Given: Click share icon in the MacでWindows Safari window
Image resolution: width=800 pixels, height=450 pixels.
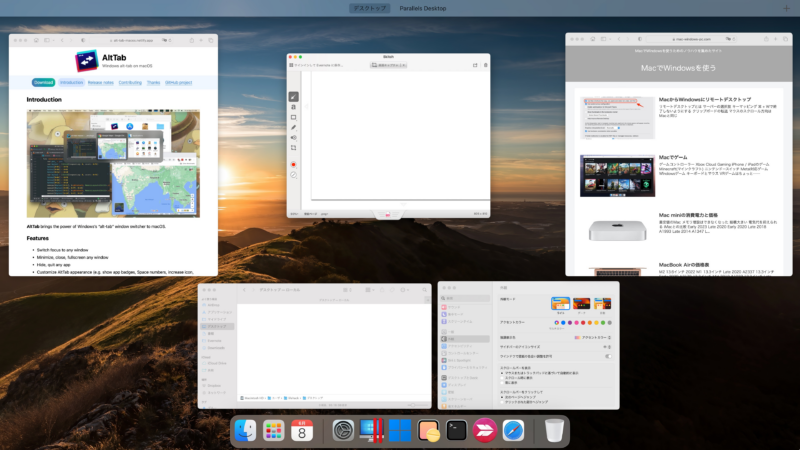Looking at the screenshot, I should [766, 39].
